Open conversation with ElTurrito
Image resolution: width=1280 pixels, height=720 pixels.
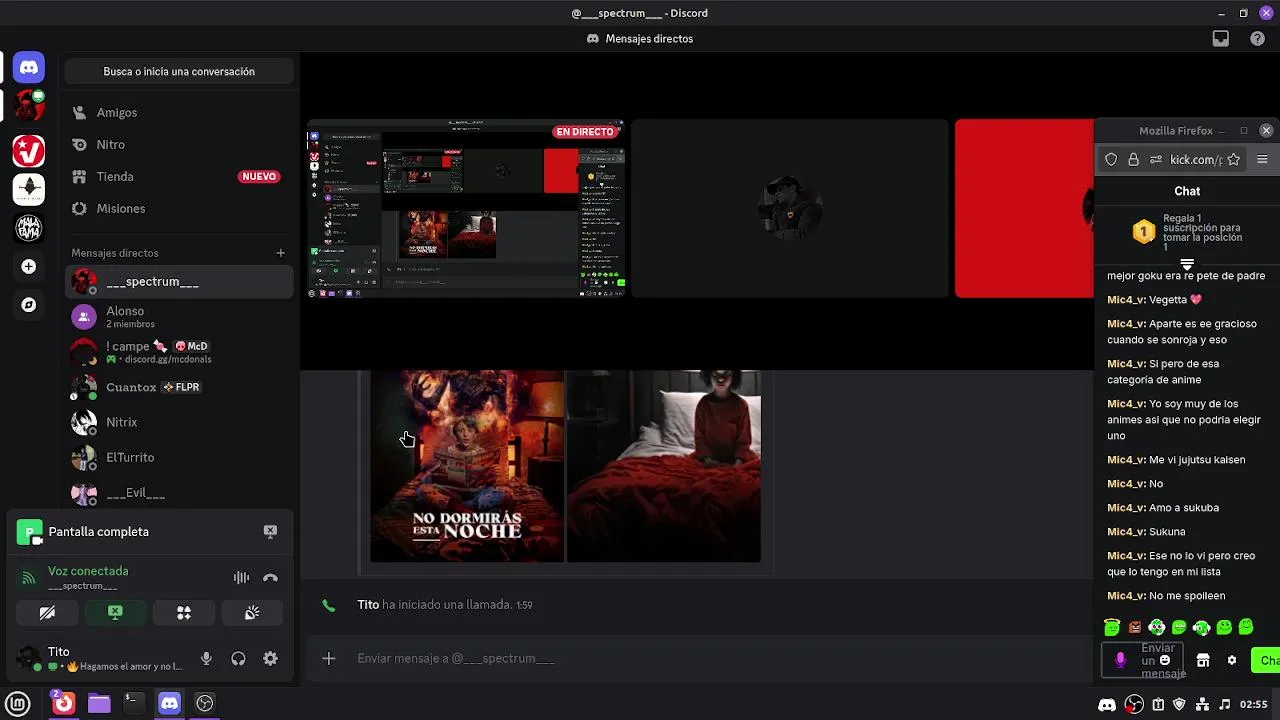(x=179, y=457)
